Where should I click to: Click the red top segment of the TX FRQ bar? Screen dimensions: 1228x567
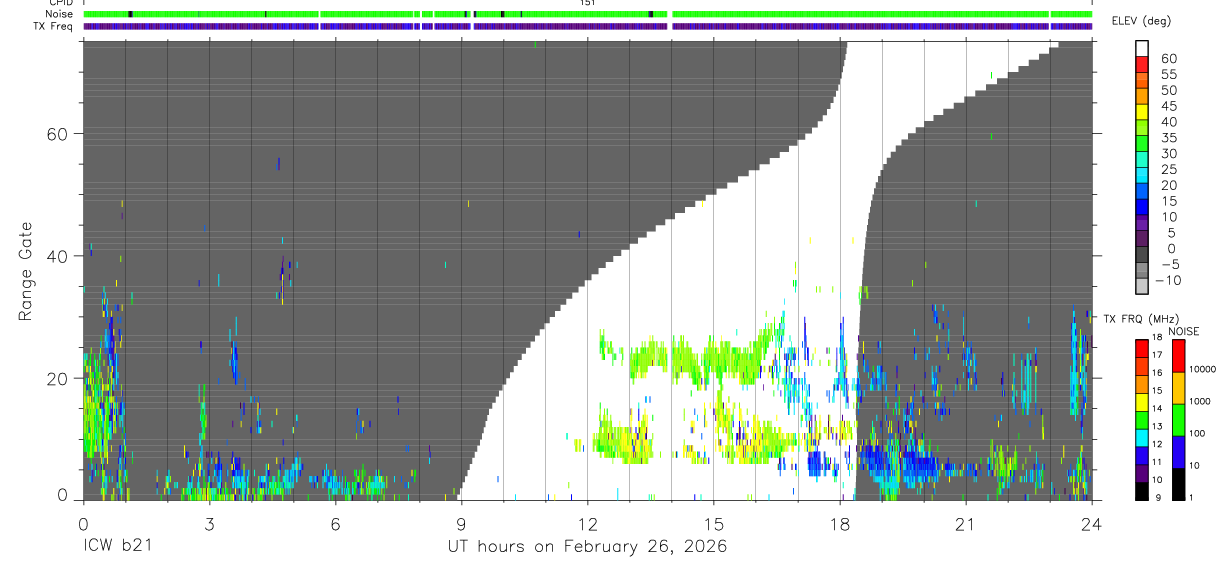pyautogui.click(x=1142, y=349)
